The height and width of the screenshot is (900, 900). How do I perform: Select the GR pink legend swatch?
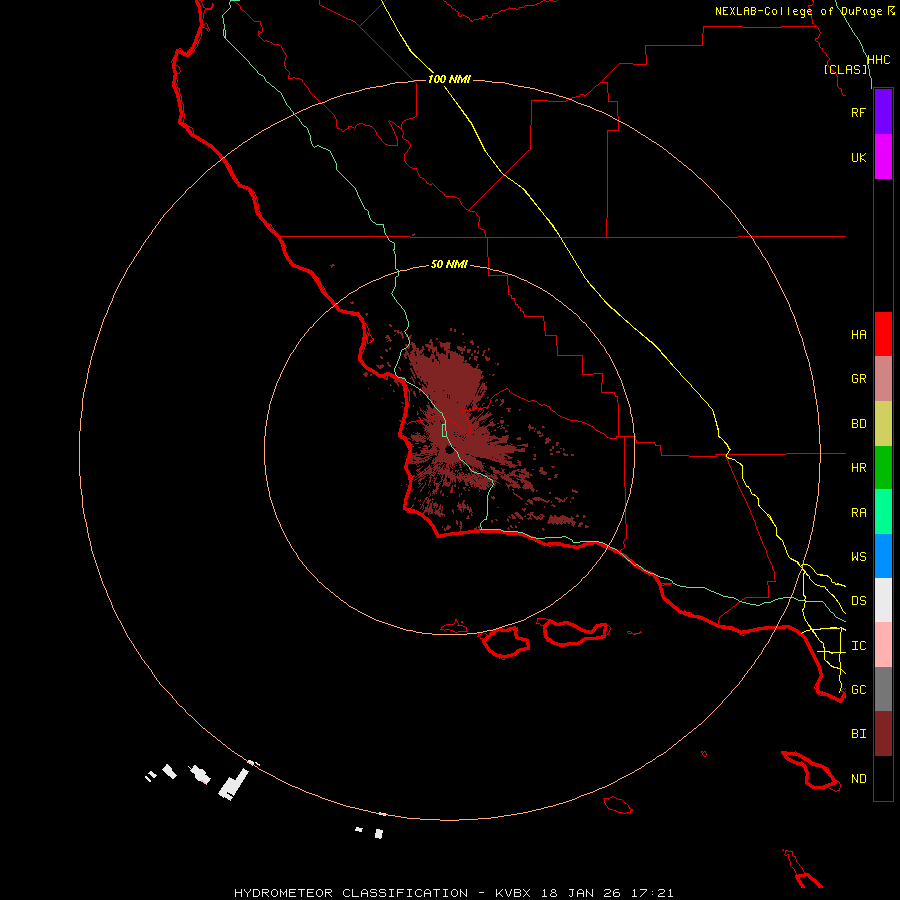tap(883, 379)
